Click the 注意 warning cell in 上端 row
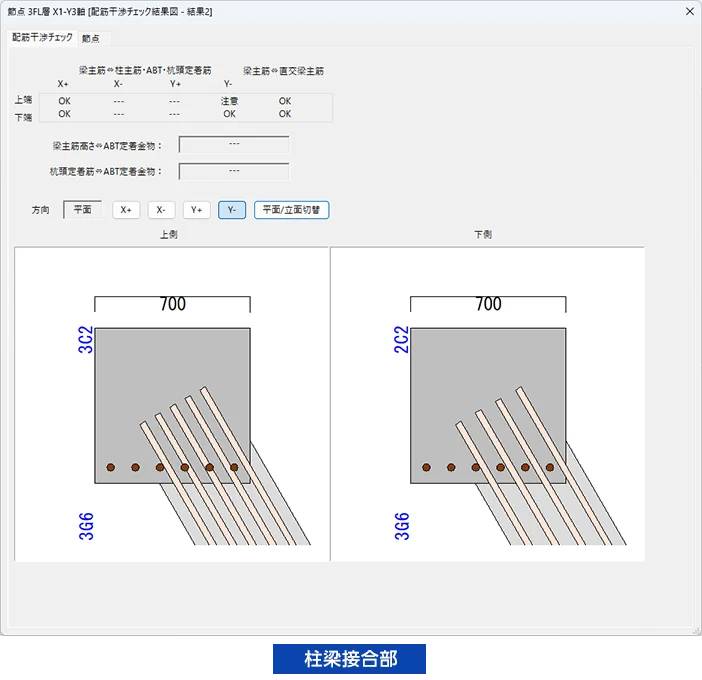This screenshot has width=702, height=680. pos(229,101)
